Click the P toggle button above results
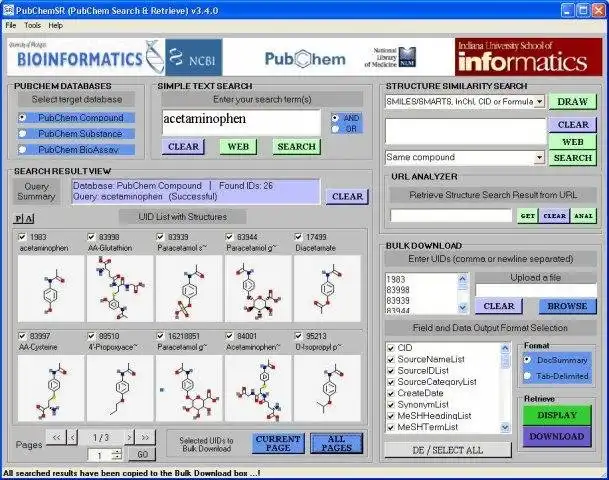609x480 pixels. pyautogui.click(x=18, y=219)
